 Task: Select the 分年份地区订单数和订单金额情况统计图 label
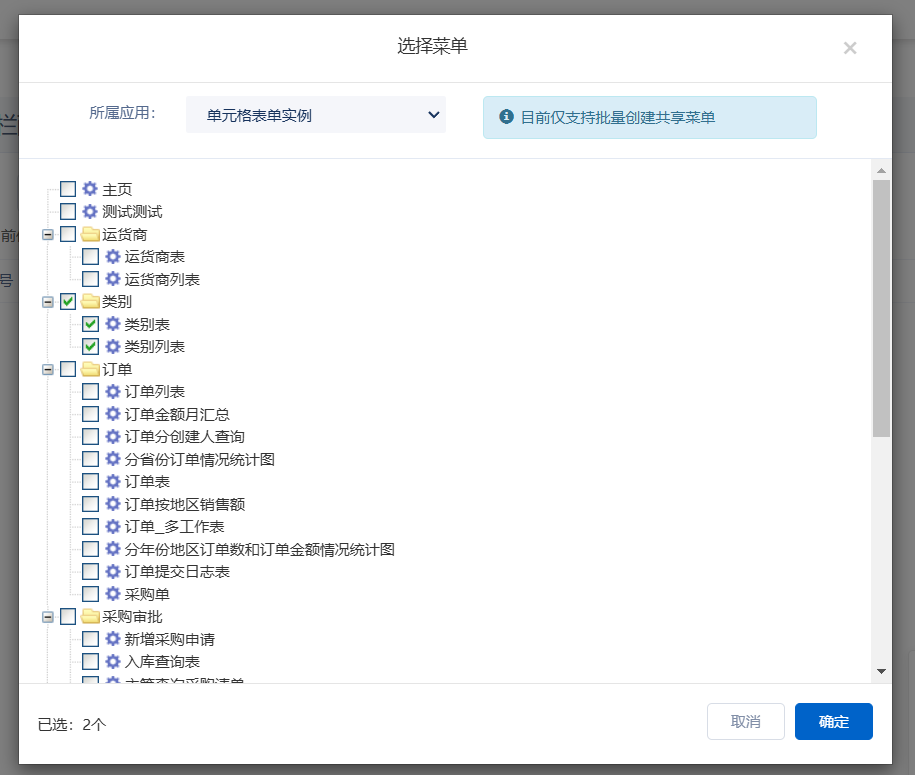click(260, 549)
